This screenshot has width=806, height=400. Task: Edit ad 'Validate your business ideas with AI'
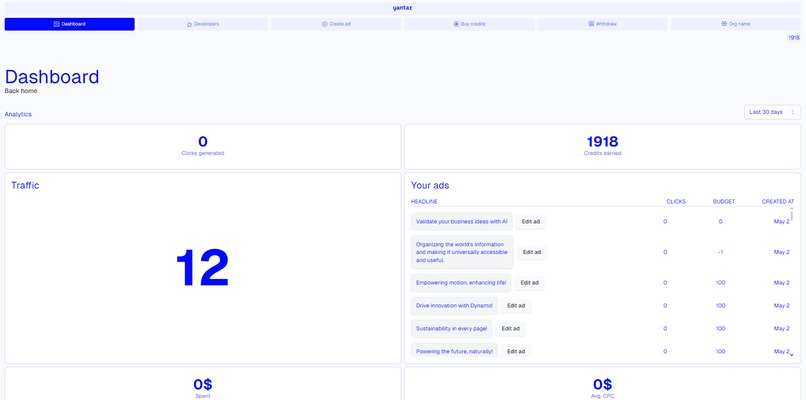pos(530,222)
